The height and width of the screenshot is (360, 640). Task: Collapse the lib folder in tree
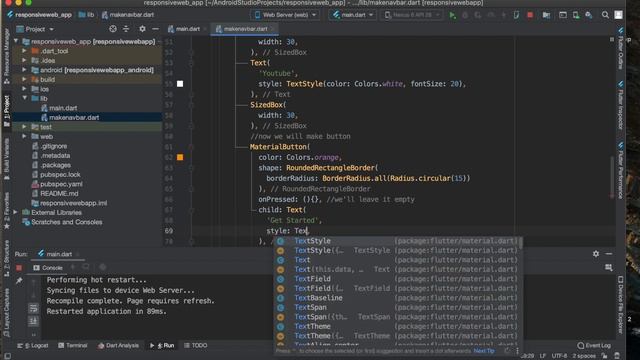25,98
